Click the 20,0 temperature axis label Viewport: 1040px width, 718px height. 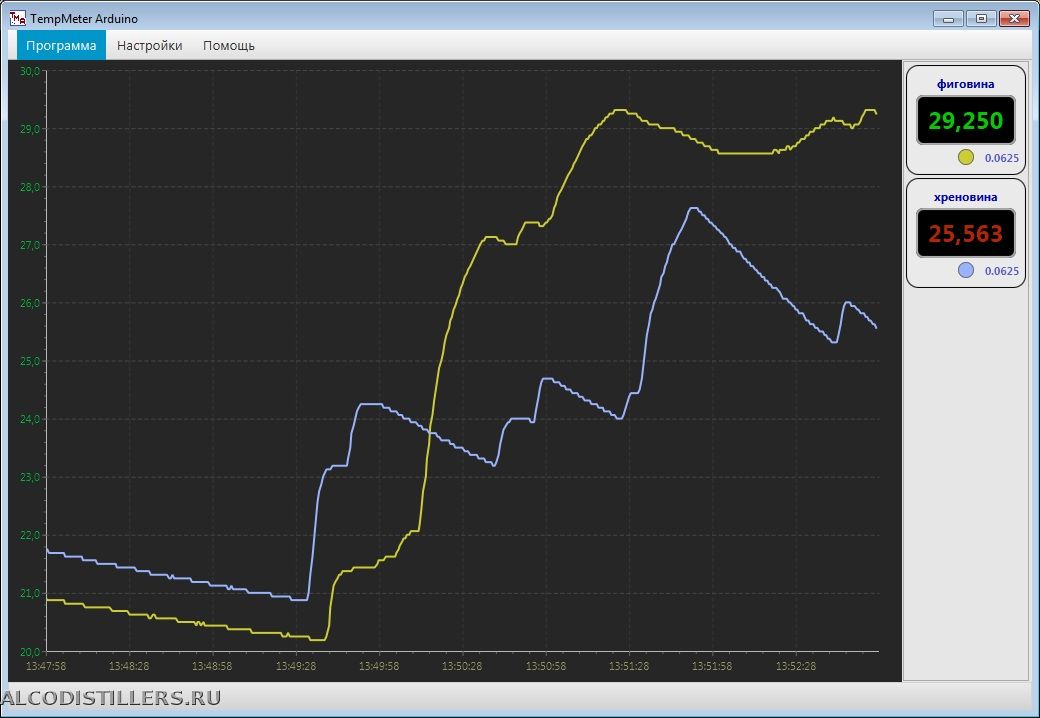pos(31,651)
